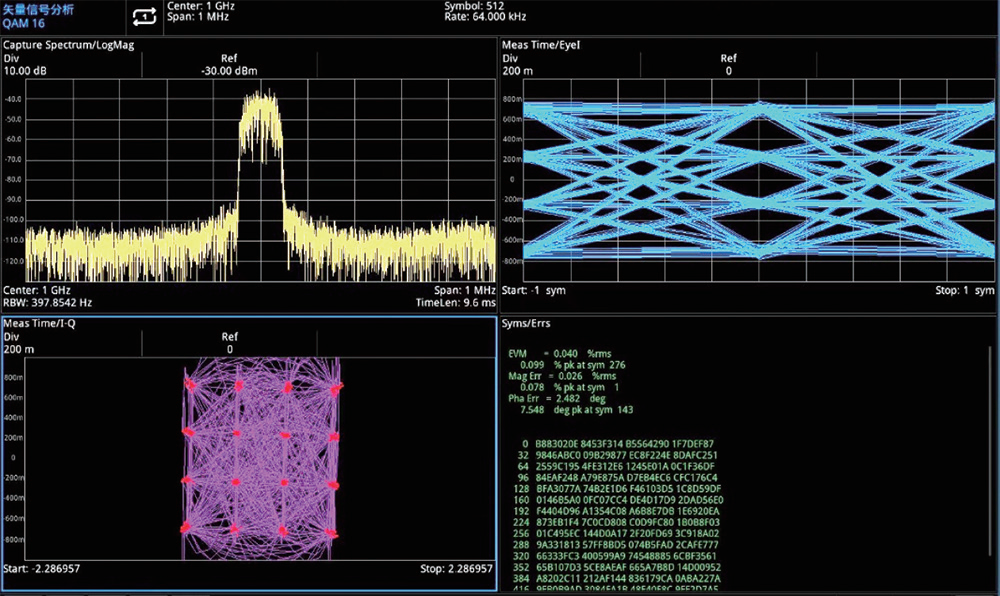
Task: Click the Pha Err = 2.482 deg reading
Action: click(x=556, y=398)
